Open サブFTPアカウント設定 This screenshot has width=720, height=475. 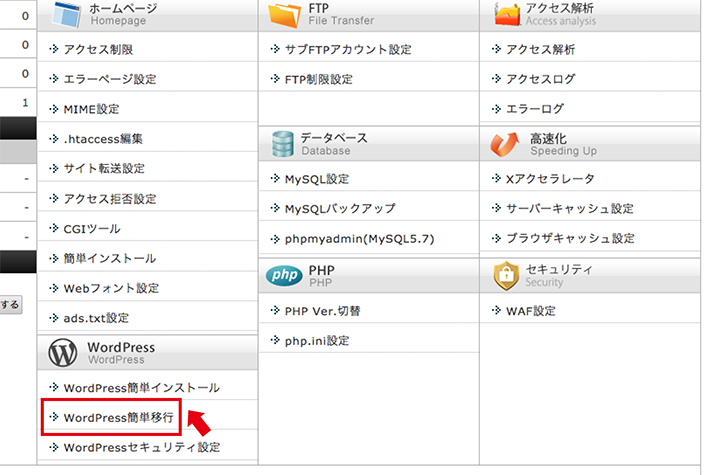tap(348, 49)
